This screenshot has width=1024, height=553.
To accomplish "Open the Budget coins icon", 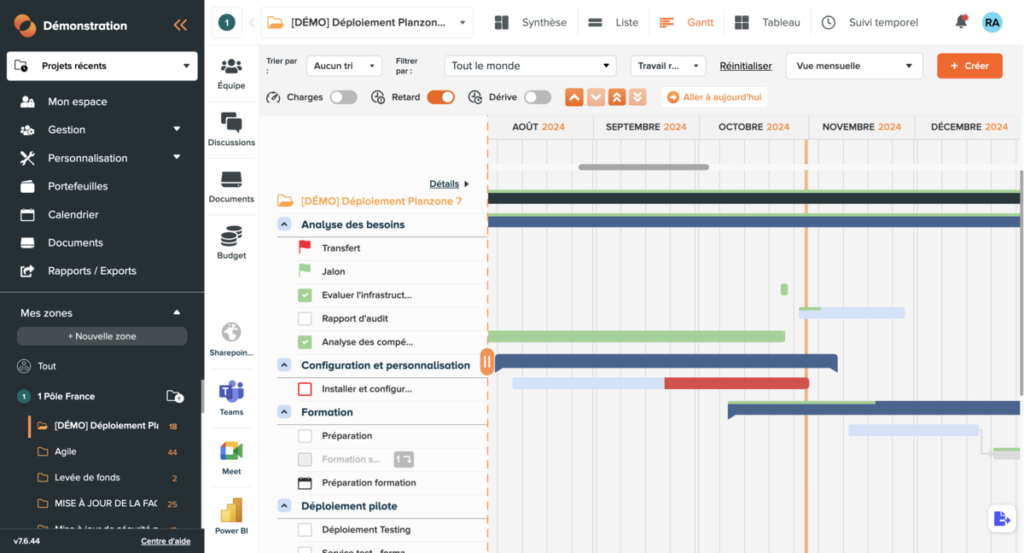I will [231, 238].
